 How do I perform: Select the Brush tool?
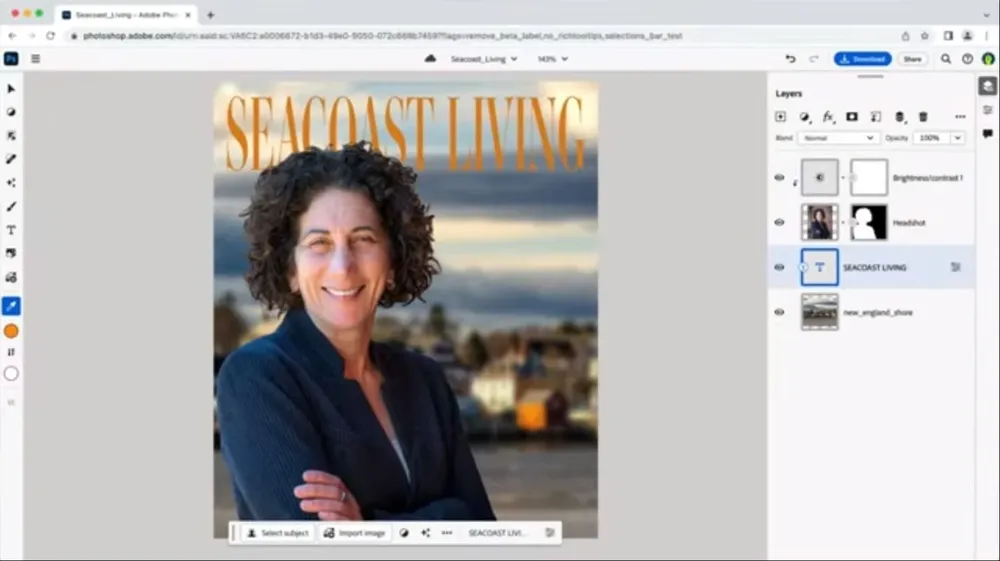pyautogui.click(x=11, y=207)
